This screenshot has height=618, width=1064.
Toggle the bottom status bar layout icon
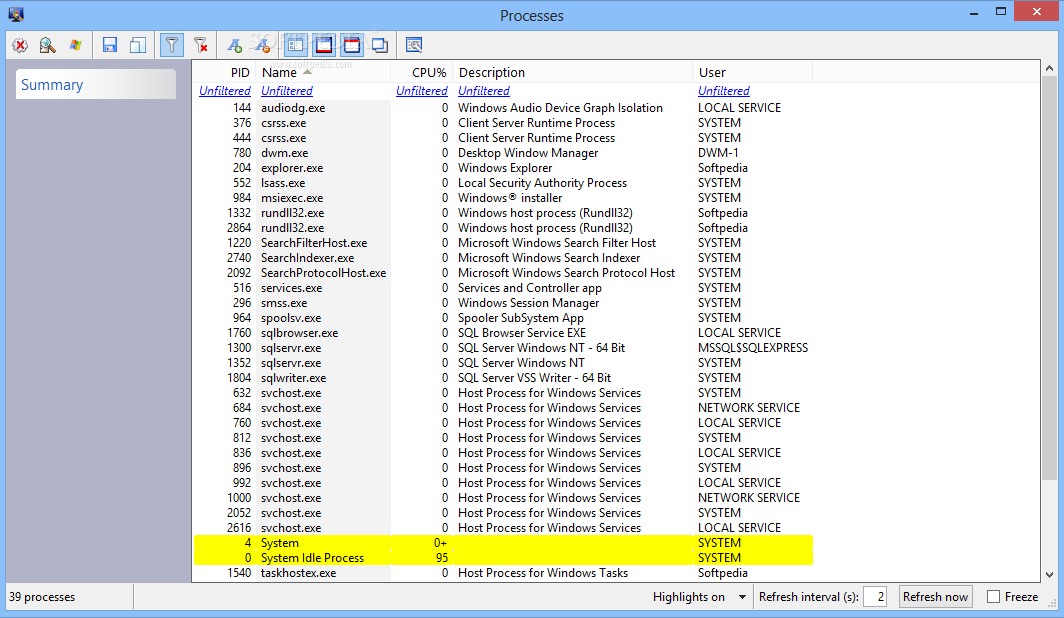point(324,45)
